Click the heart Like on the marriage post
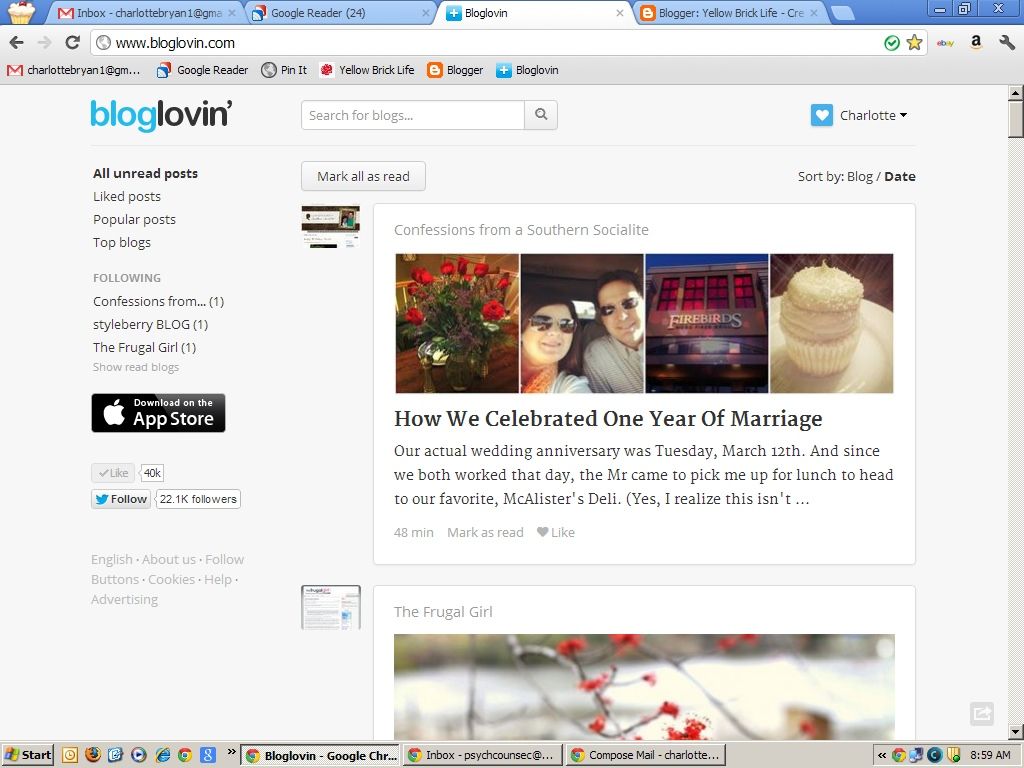This screenshot has width=1024, height=768. [x=556, y=532]
